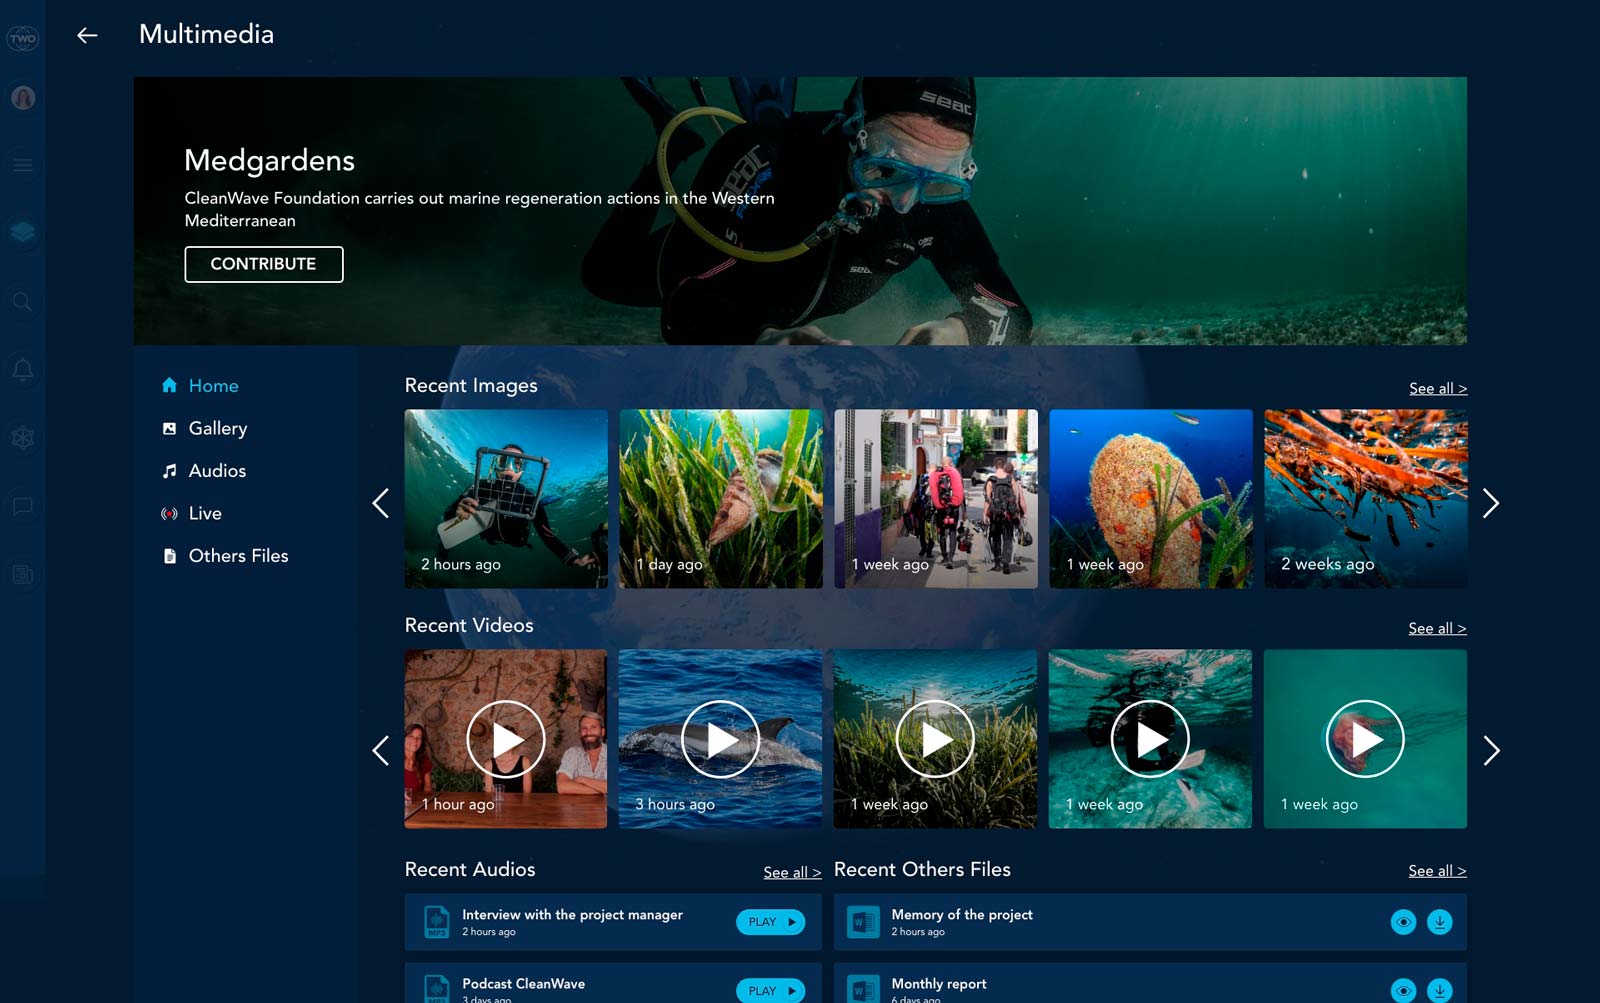This screenshot has height=1003, width=1600.
Task: Go to the Live section
Action: click(x=191, y=513)
